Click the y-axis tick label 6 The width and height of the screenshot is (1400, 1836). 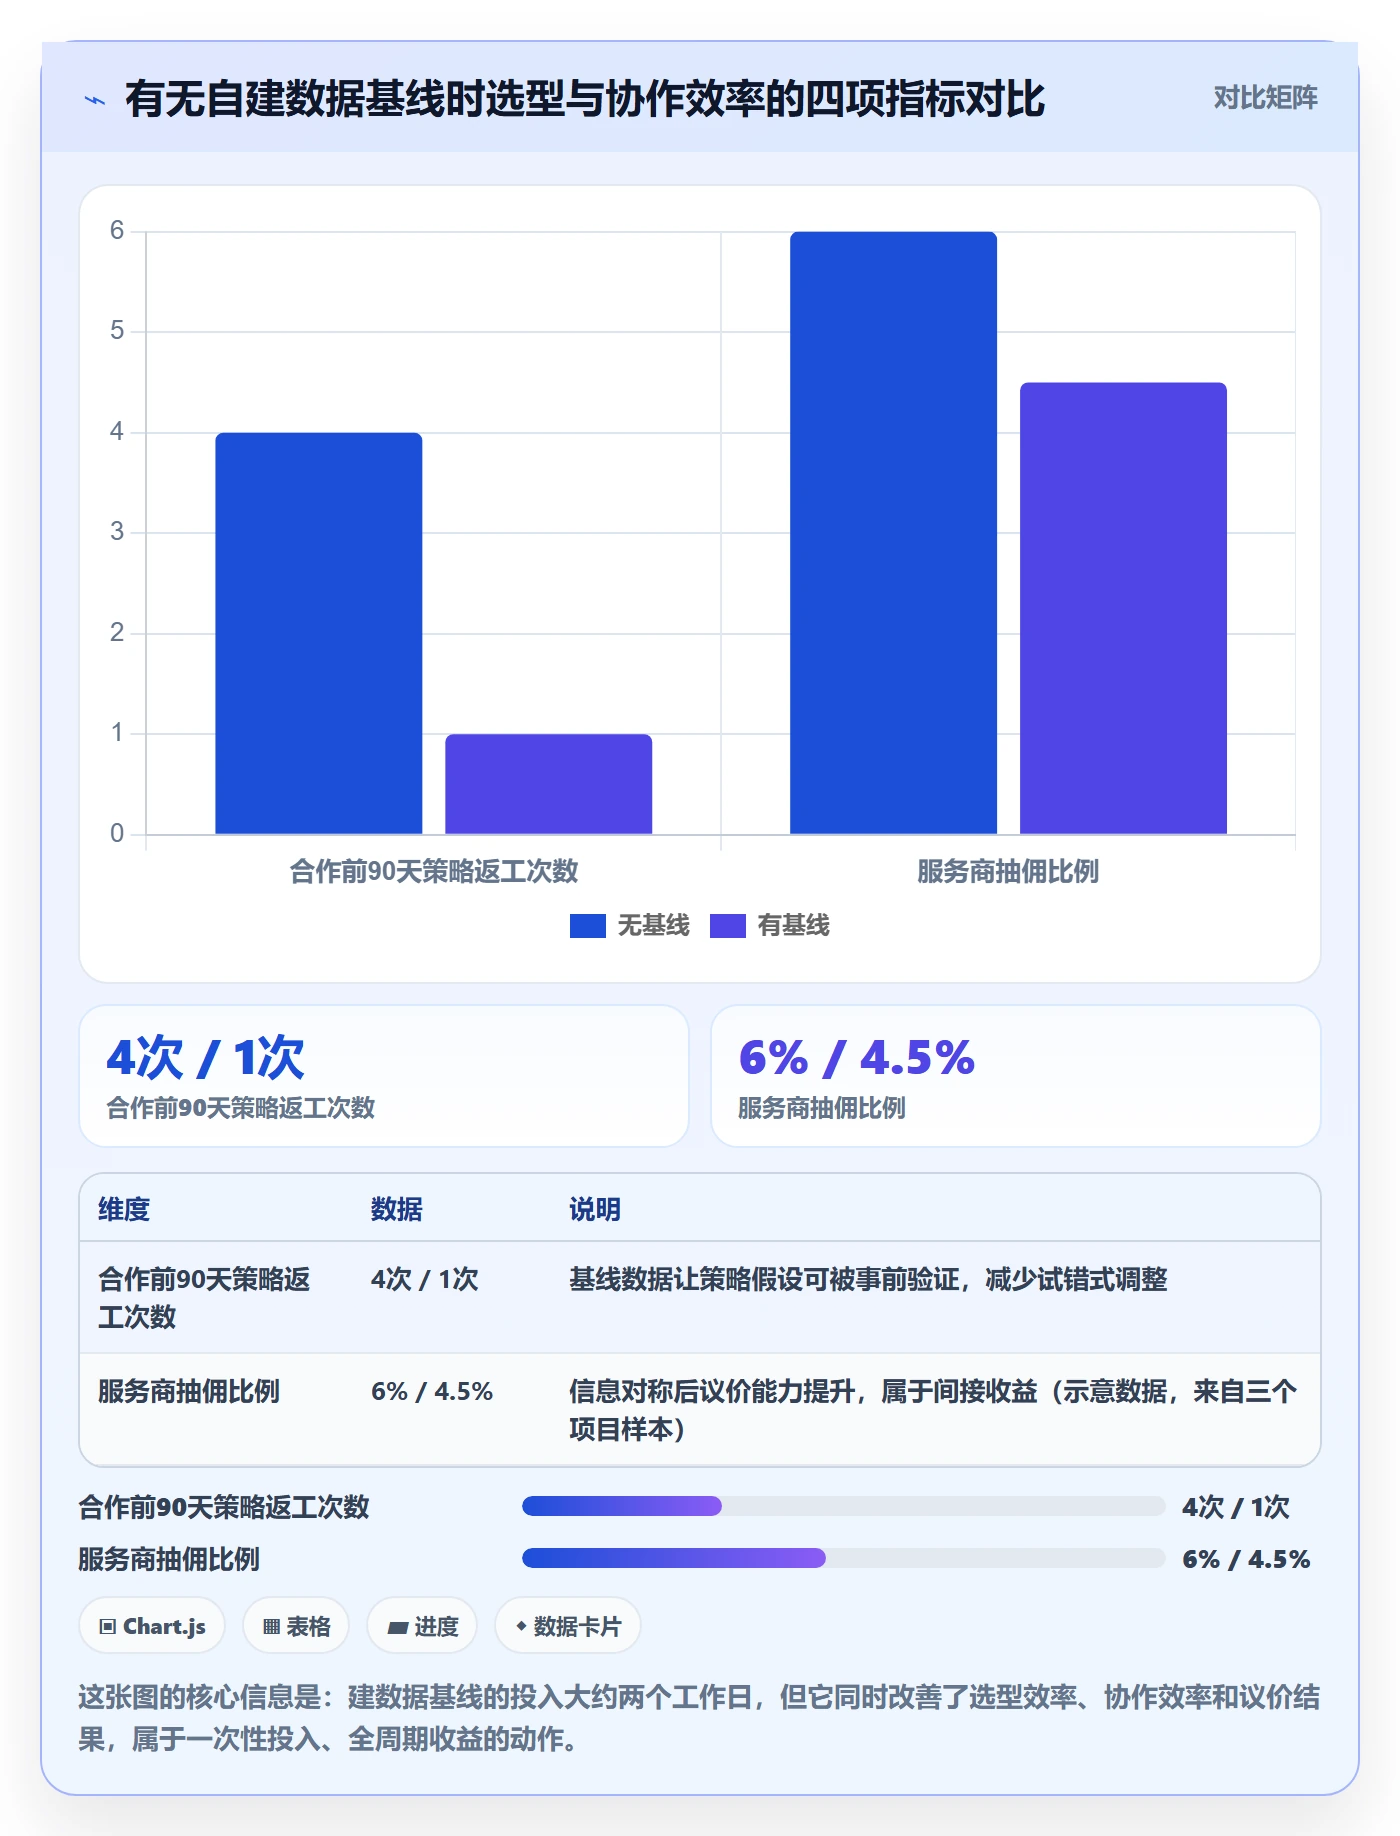tap(117, 231)
